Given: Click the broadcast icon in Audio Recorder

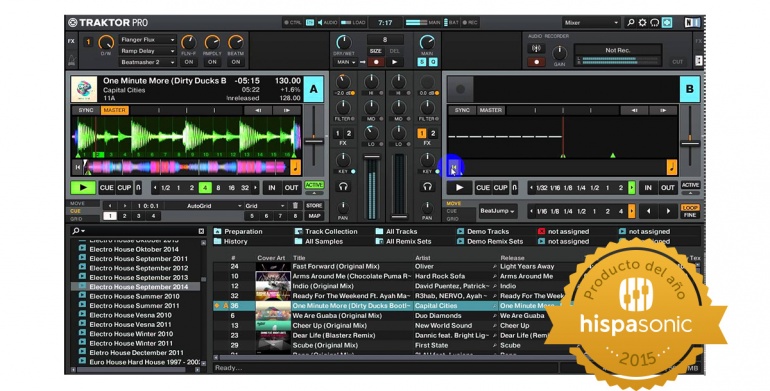Looking at the screenshot, I should 536,49.
